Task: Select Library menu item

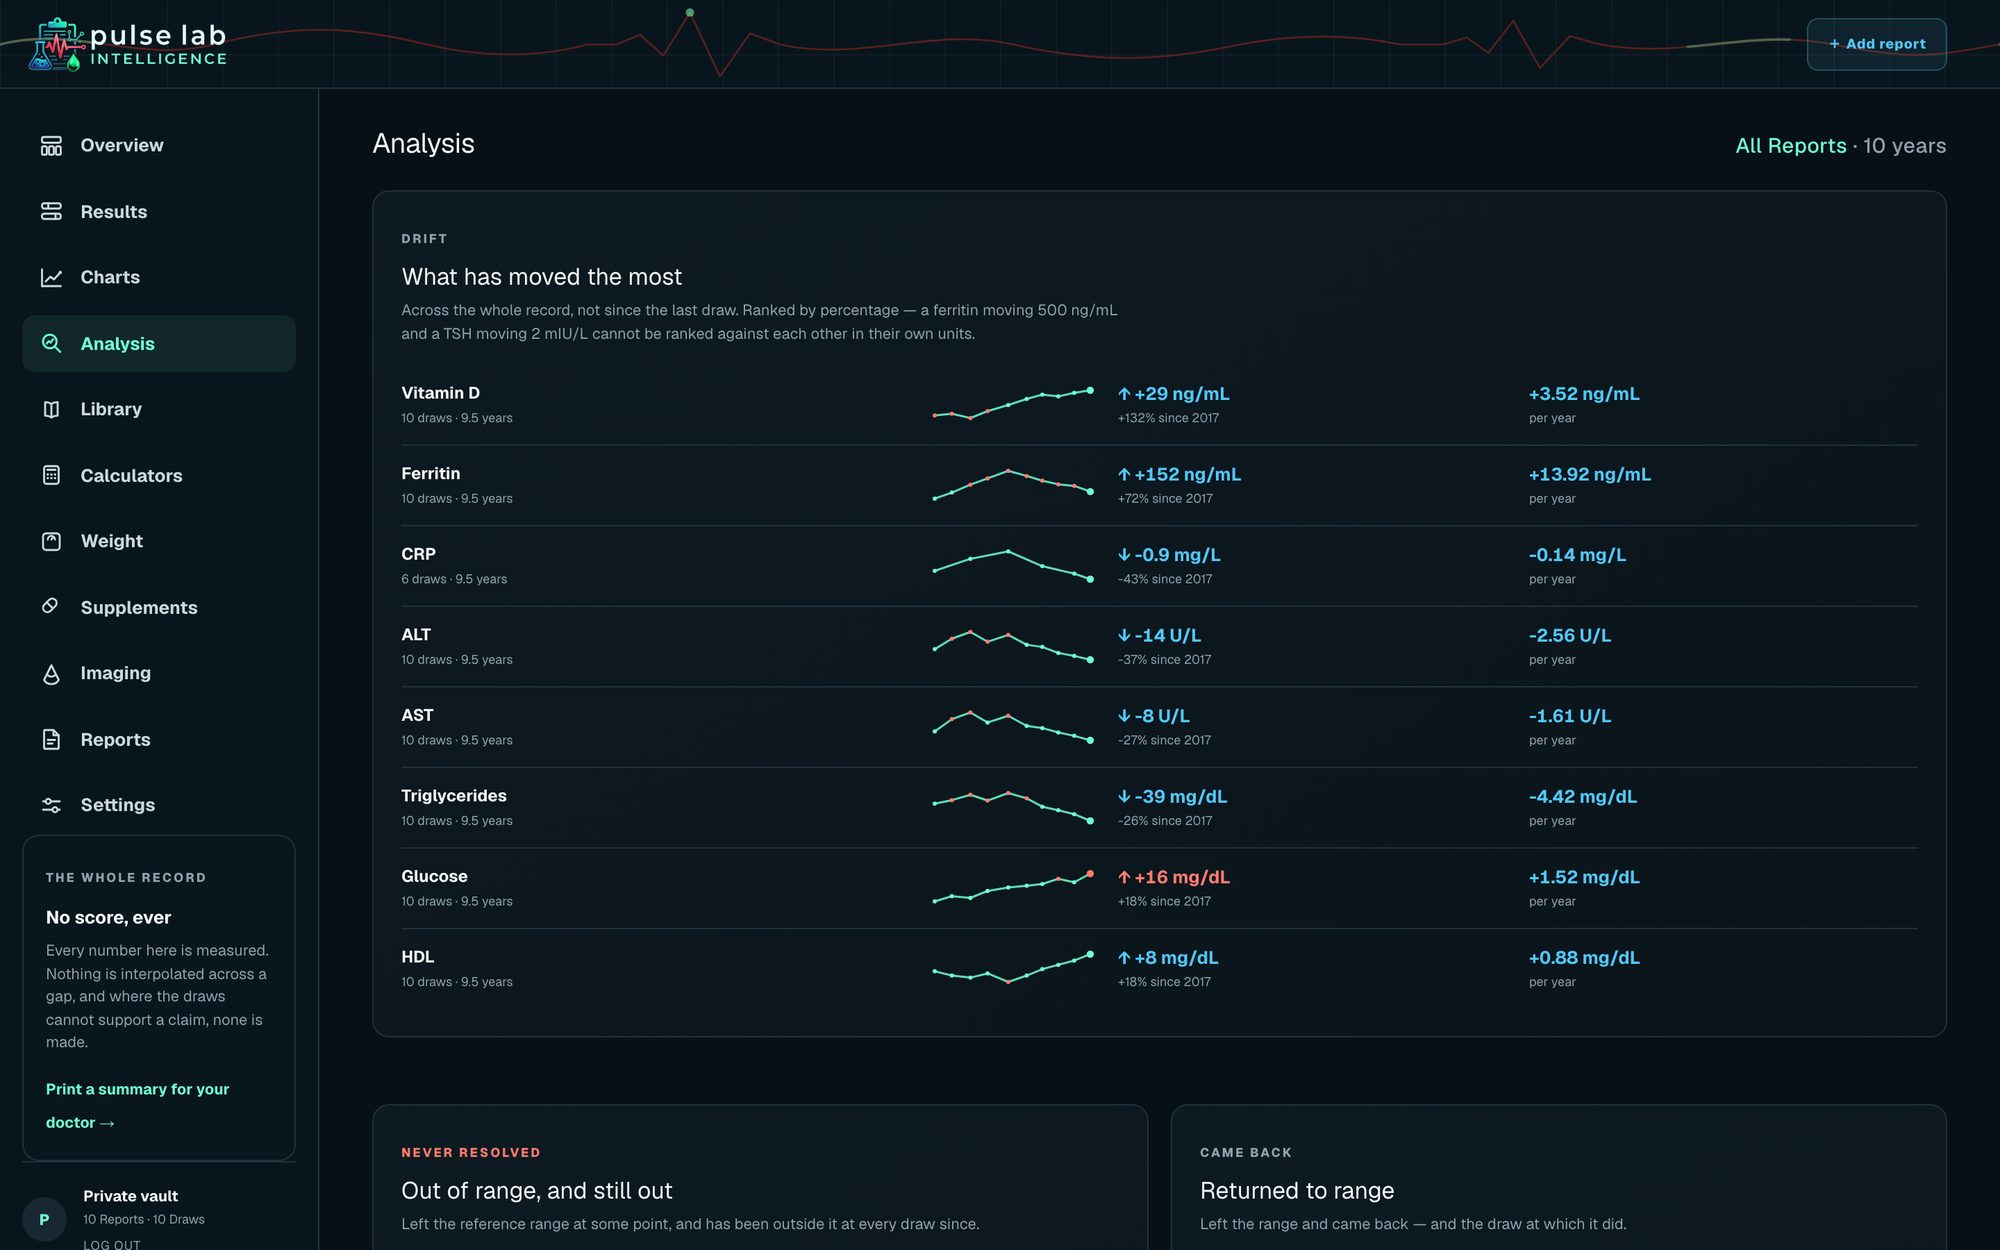Action: click(x=159, y=410)
